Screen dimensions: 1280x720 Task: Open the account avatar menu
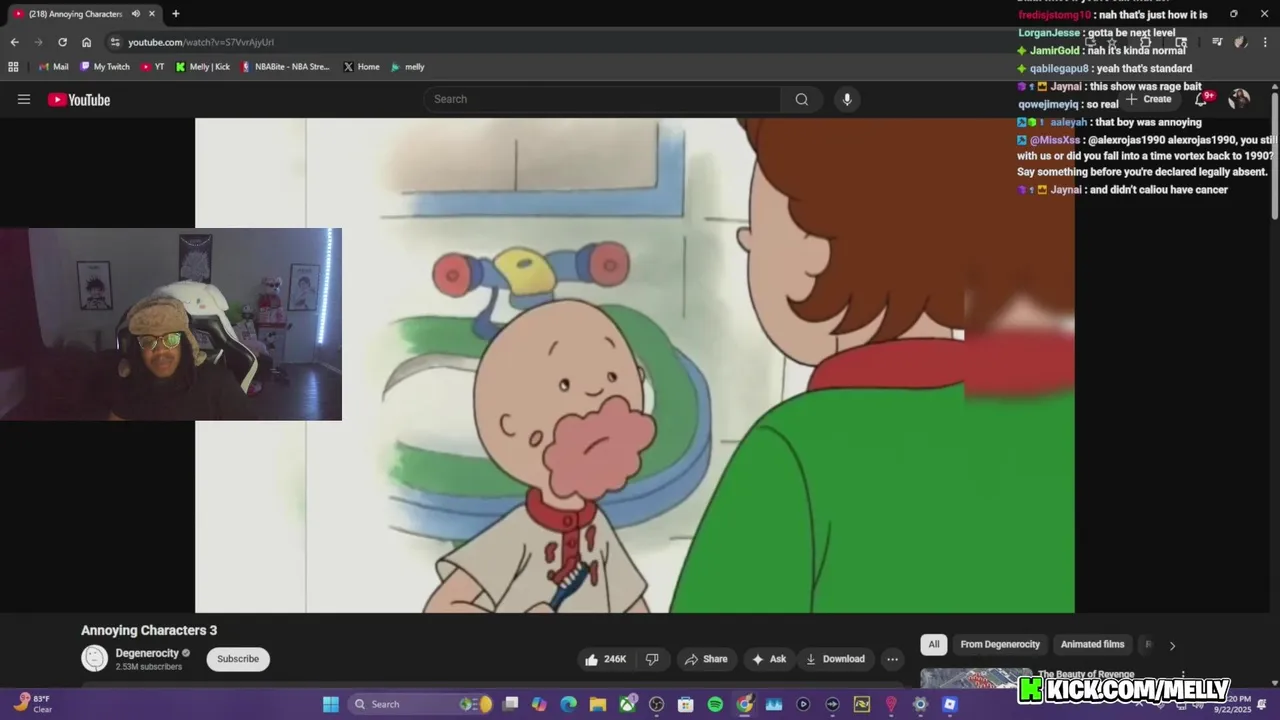coord(1239,99)
